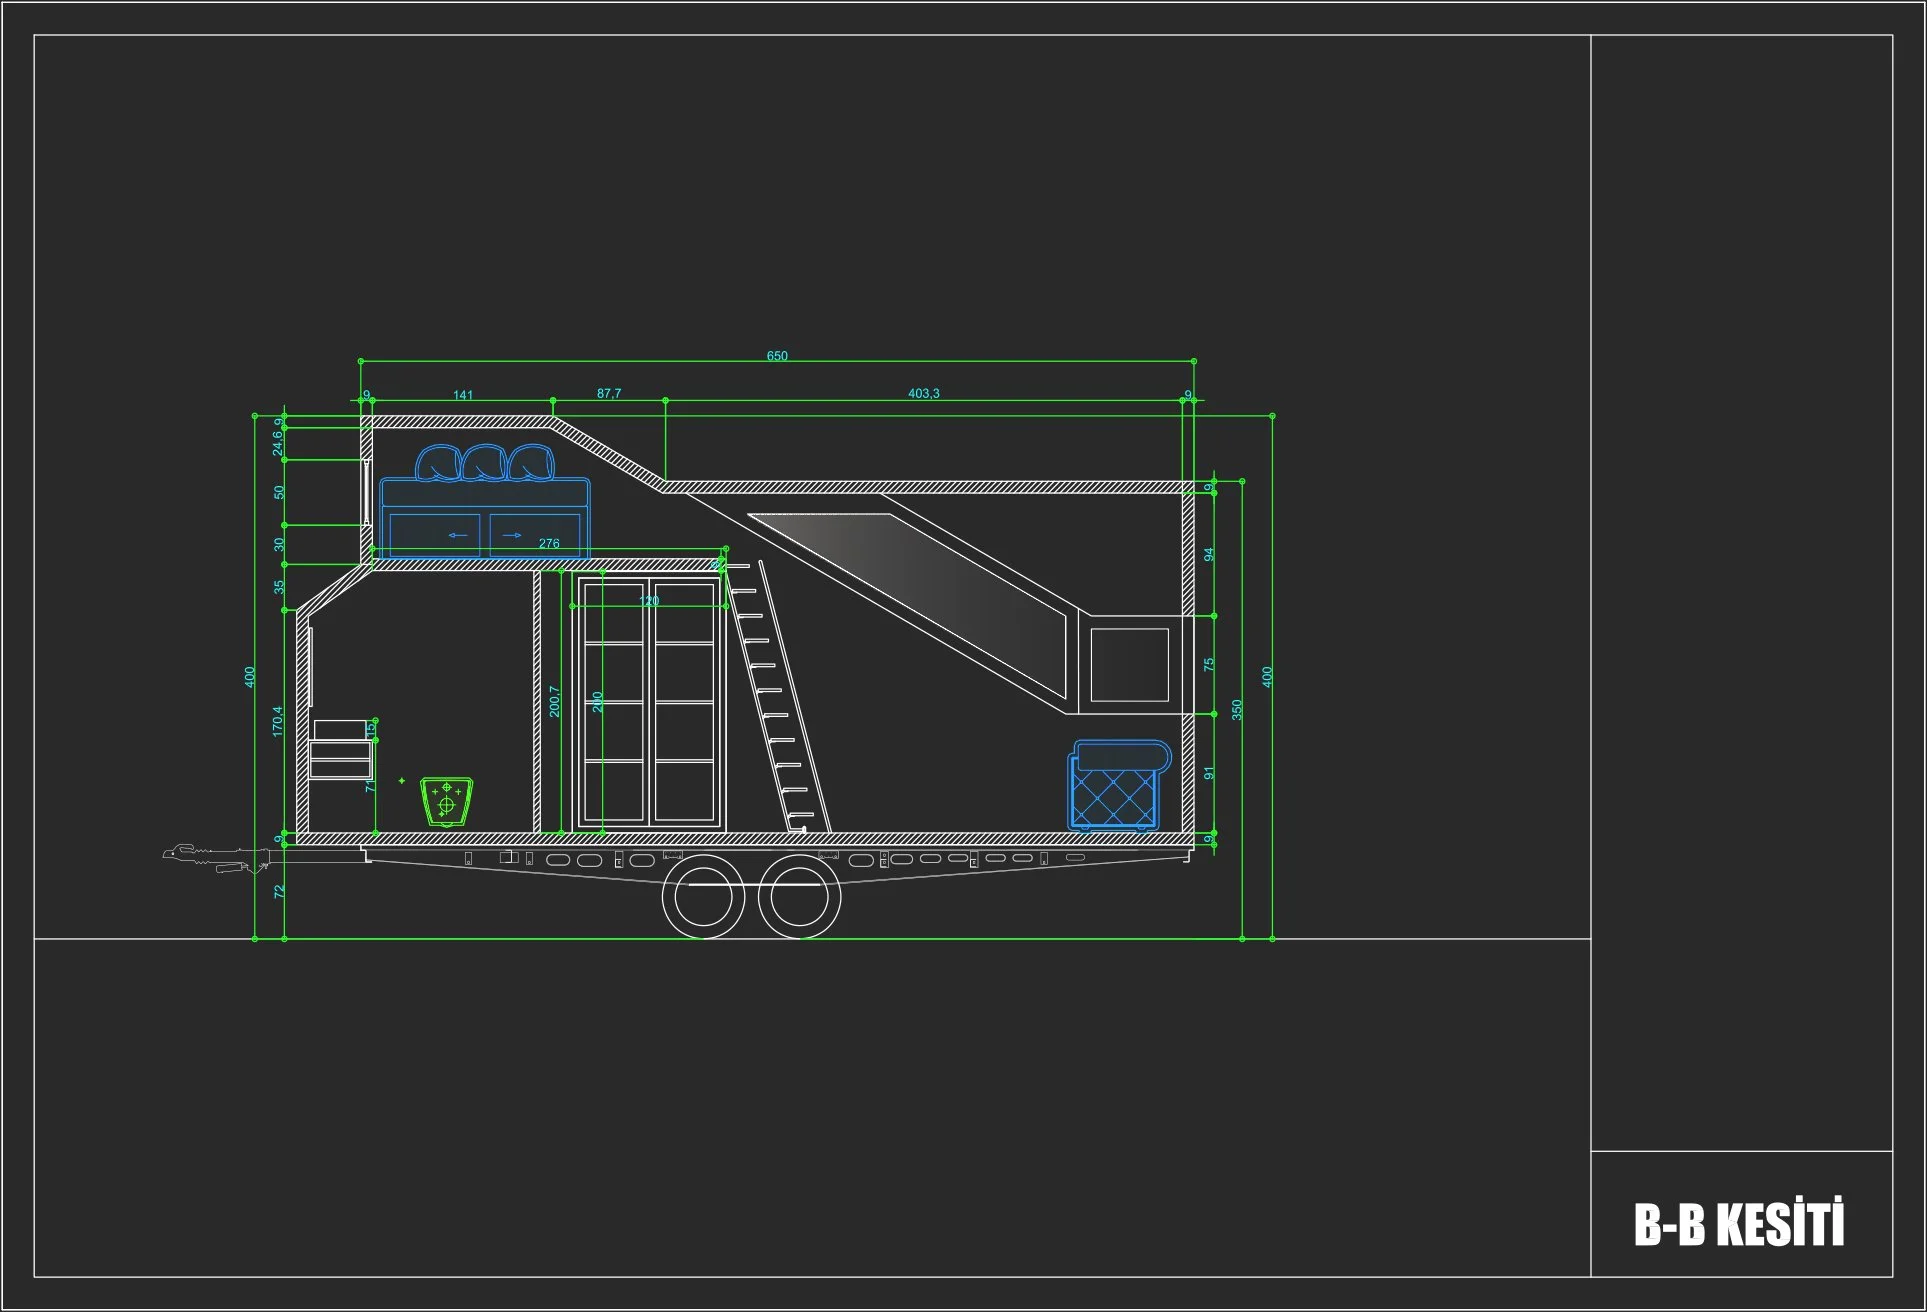This screenshot has width=1927, height=1312.
Task: Click the 200,7 vertical dimension text
Action: click(555, 701)
